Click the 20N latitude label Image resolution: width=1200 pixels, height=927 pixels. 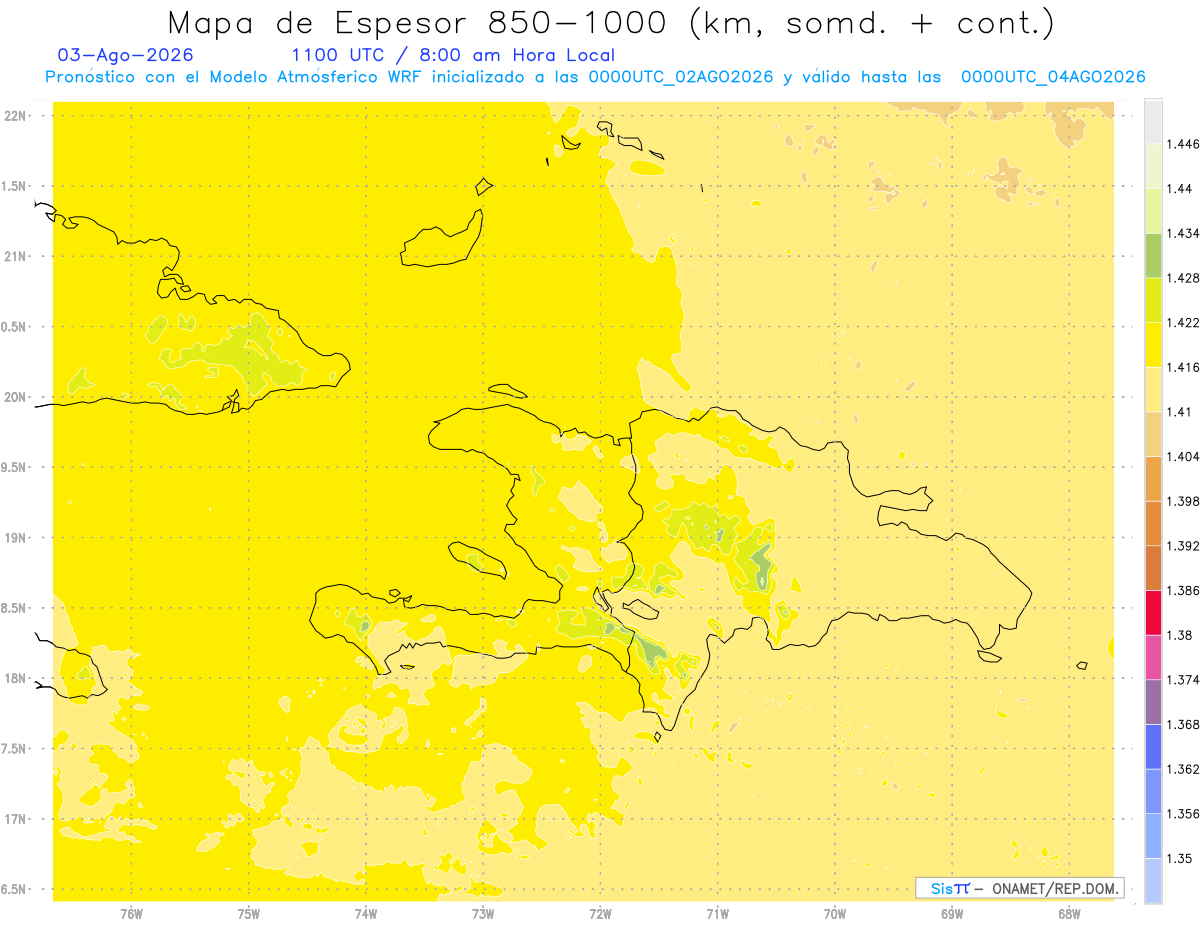(x=15, y=397)
